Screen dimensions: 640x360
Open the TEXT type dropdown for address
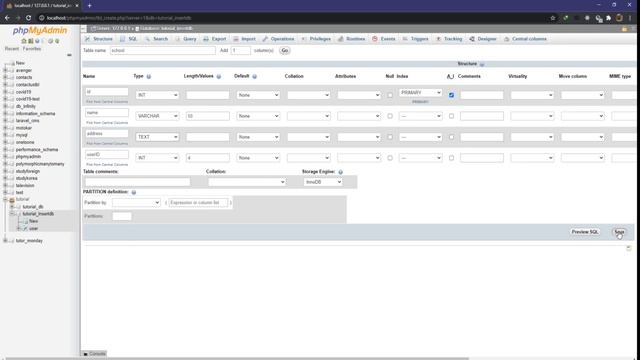157,137
